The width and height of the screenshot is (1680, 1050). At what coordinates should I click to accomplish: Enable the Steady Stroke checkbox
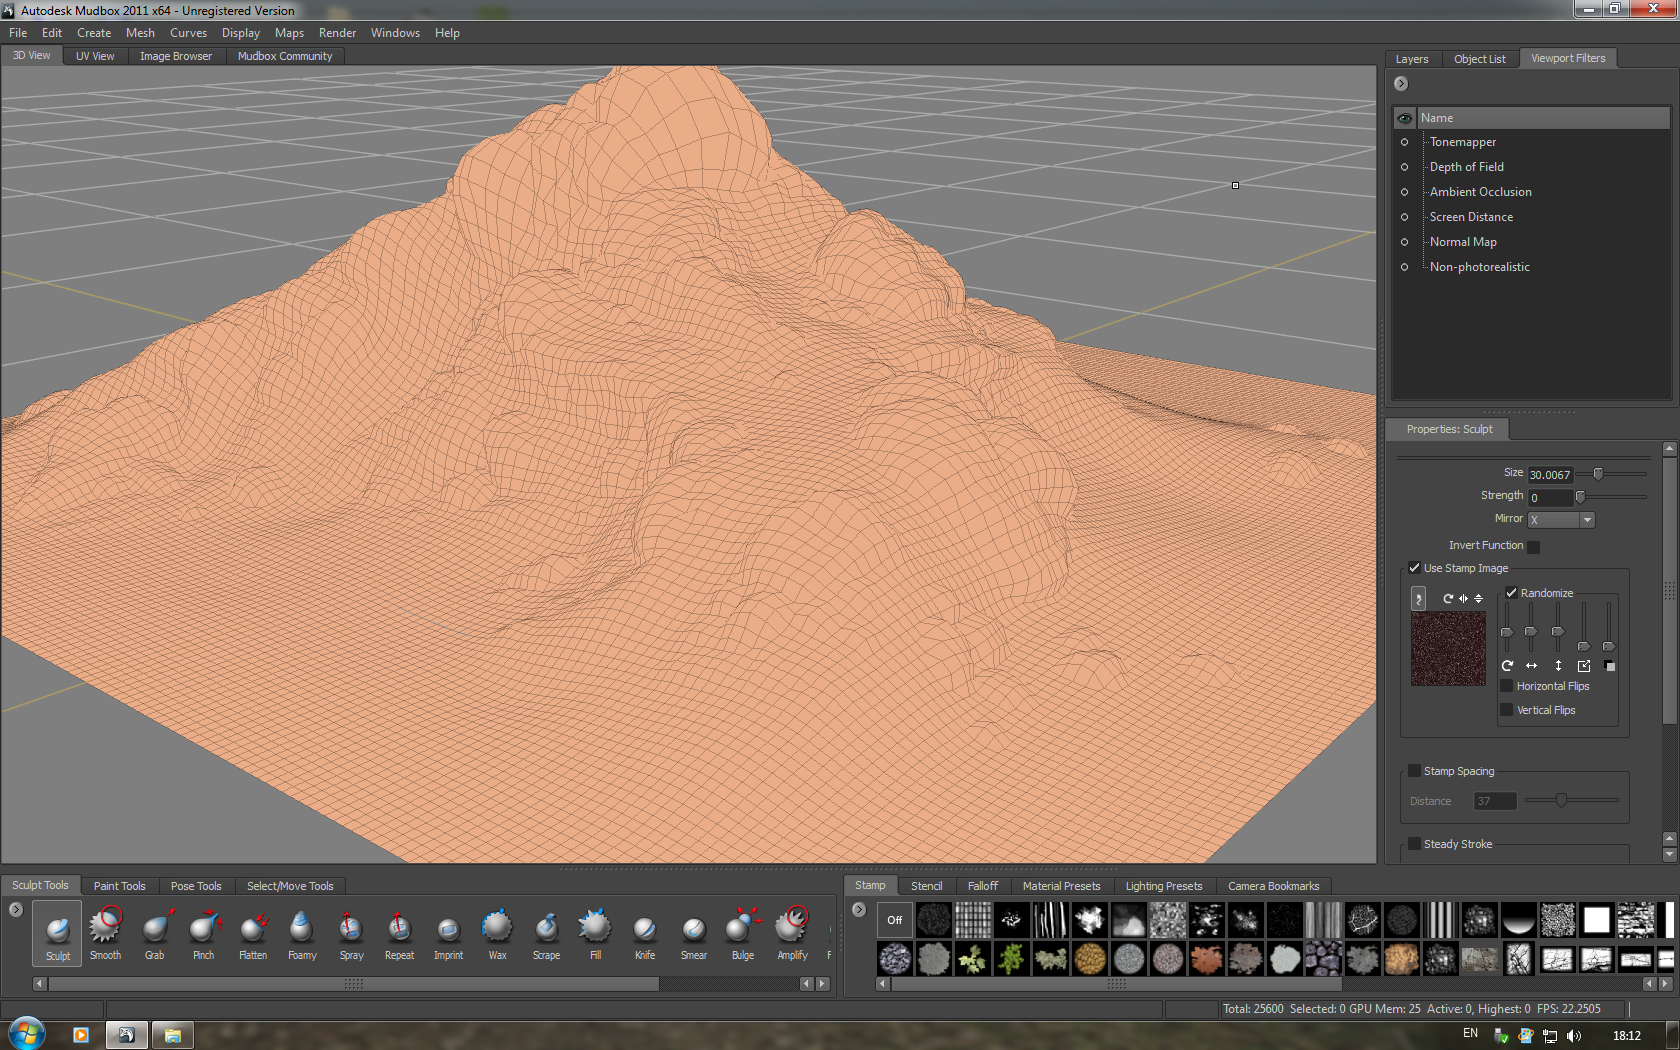click(1414, 844)
